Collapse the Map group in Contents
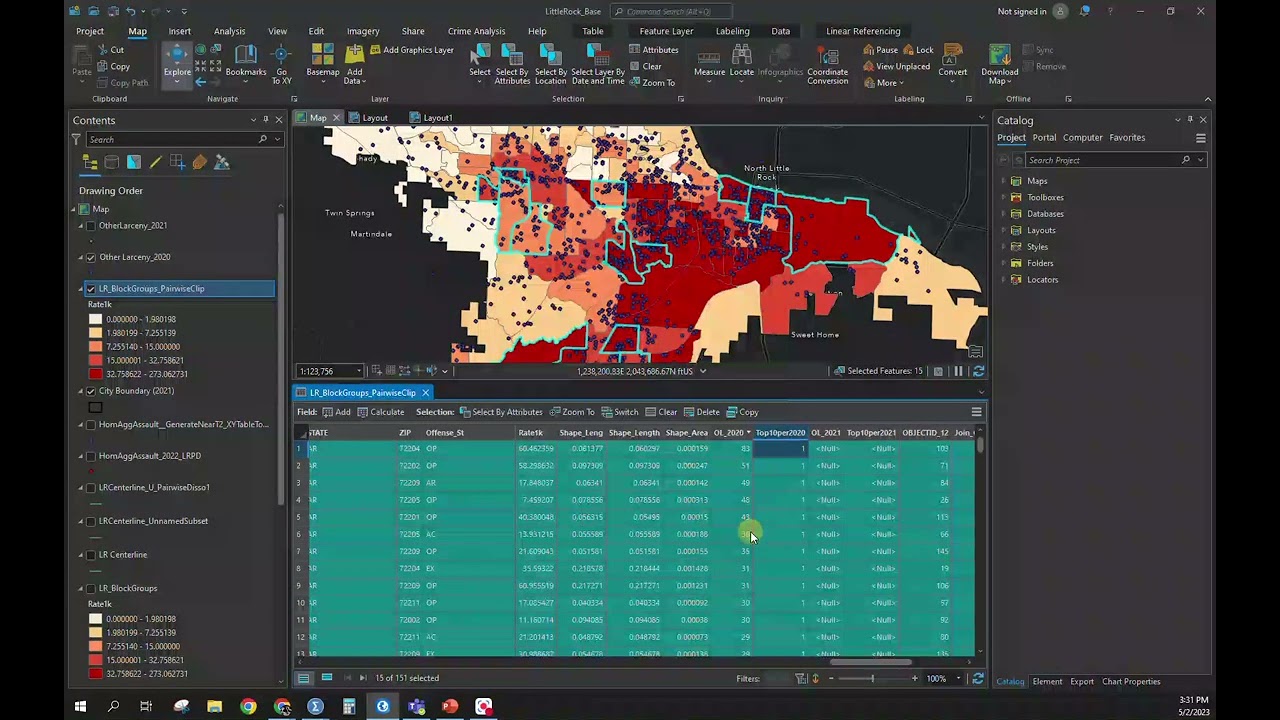Screen dimensions: 1280x720 coord(73,210)
